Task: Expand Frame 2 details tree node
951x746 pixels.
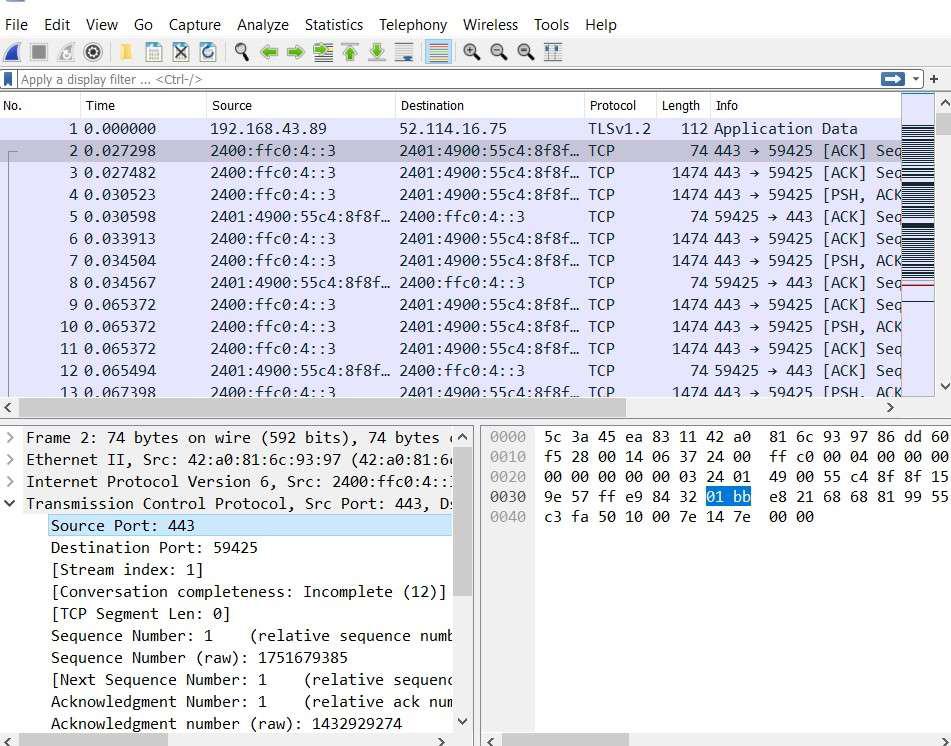Action: tap(10, 437)
